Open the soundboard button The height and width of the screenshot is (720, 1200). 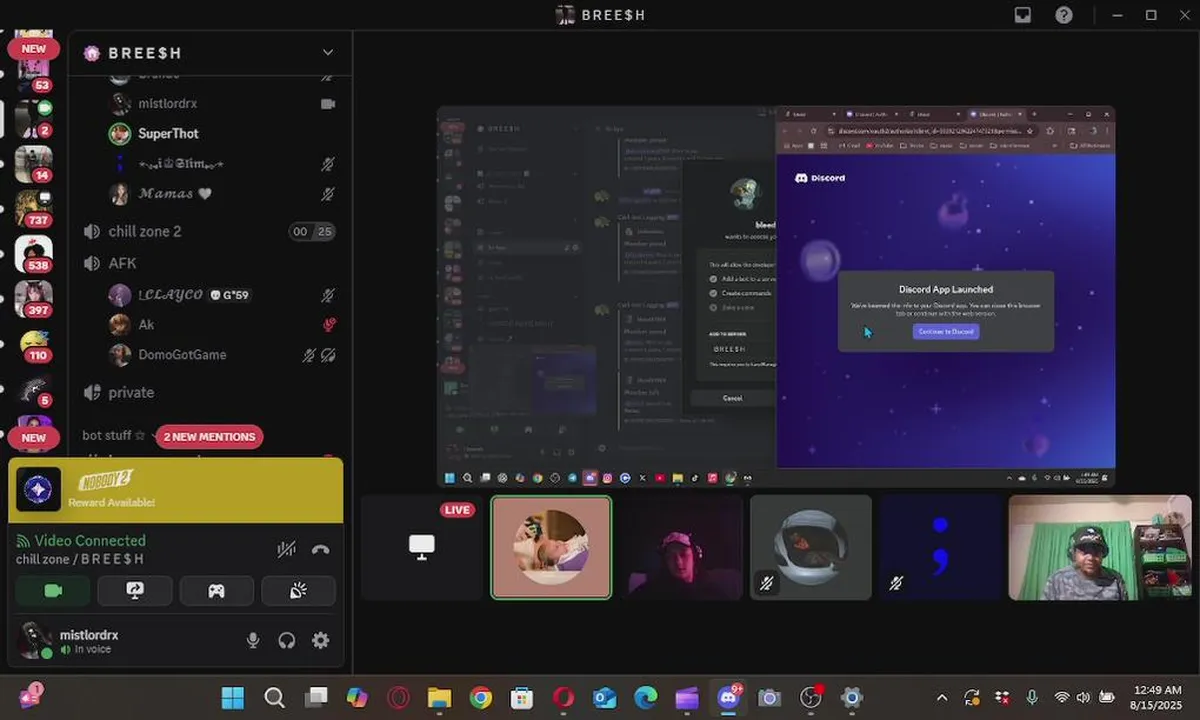(298, 591)
